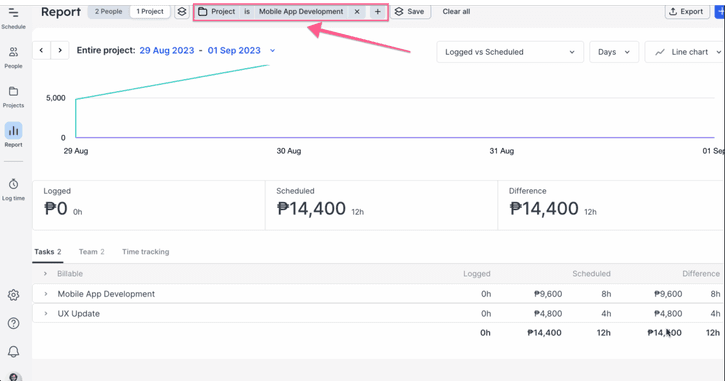Toggle the 2 People view
This screenshot has width=725, height=381.
(x=109, y=12)
